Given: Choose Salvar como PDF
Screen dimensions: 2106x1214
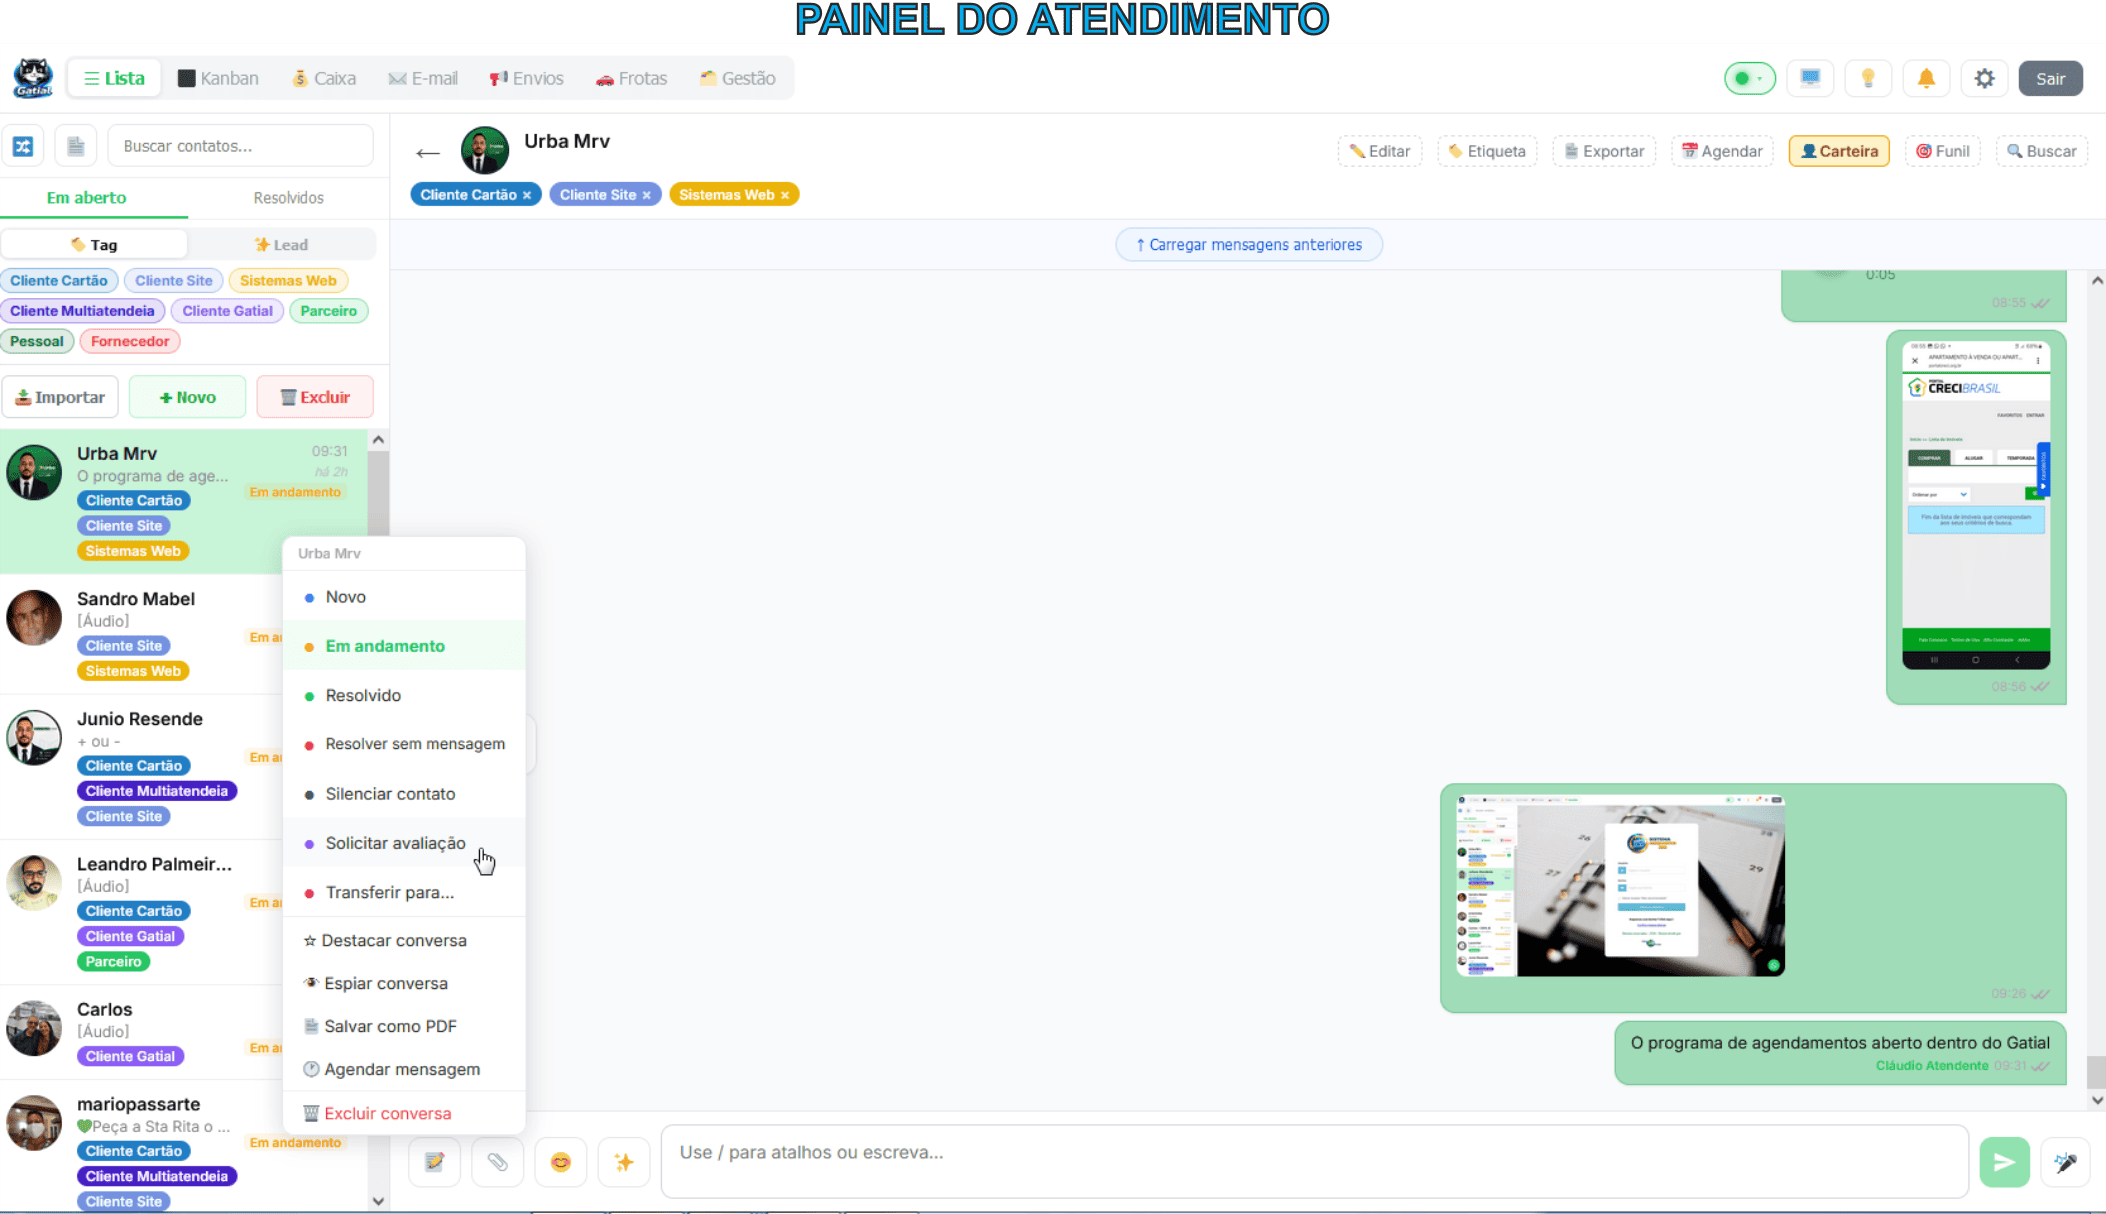Looking at the screenshot, I should pos(404,1026).
